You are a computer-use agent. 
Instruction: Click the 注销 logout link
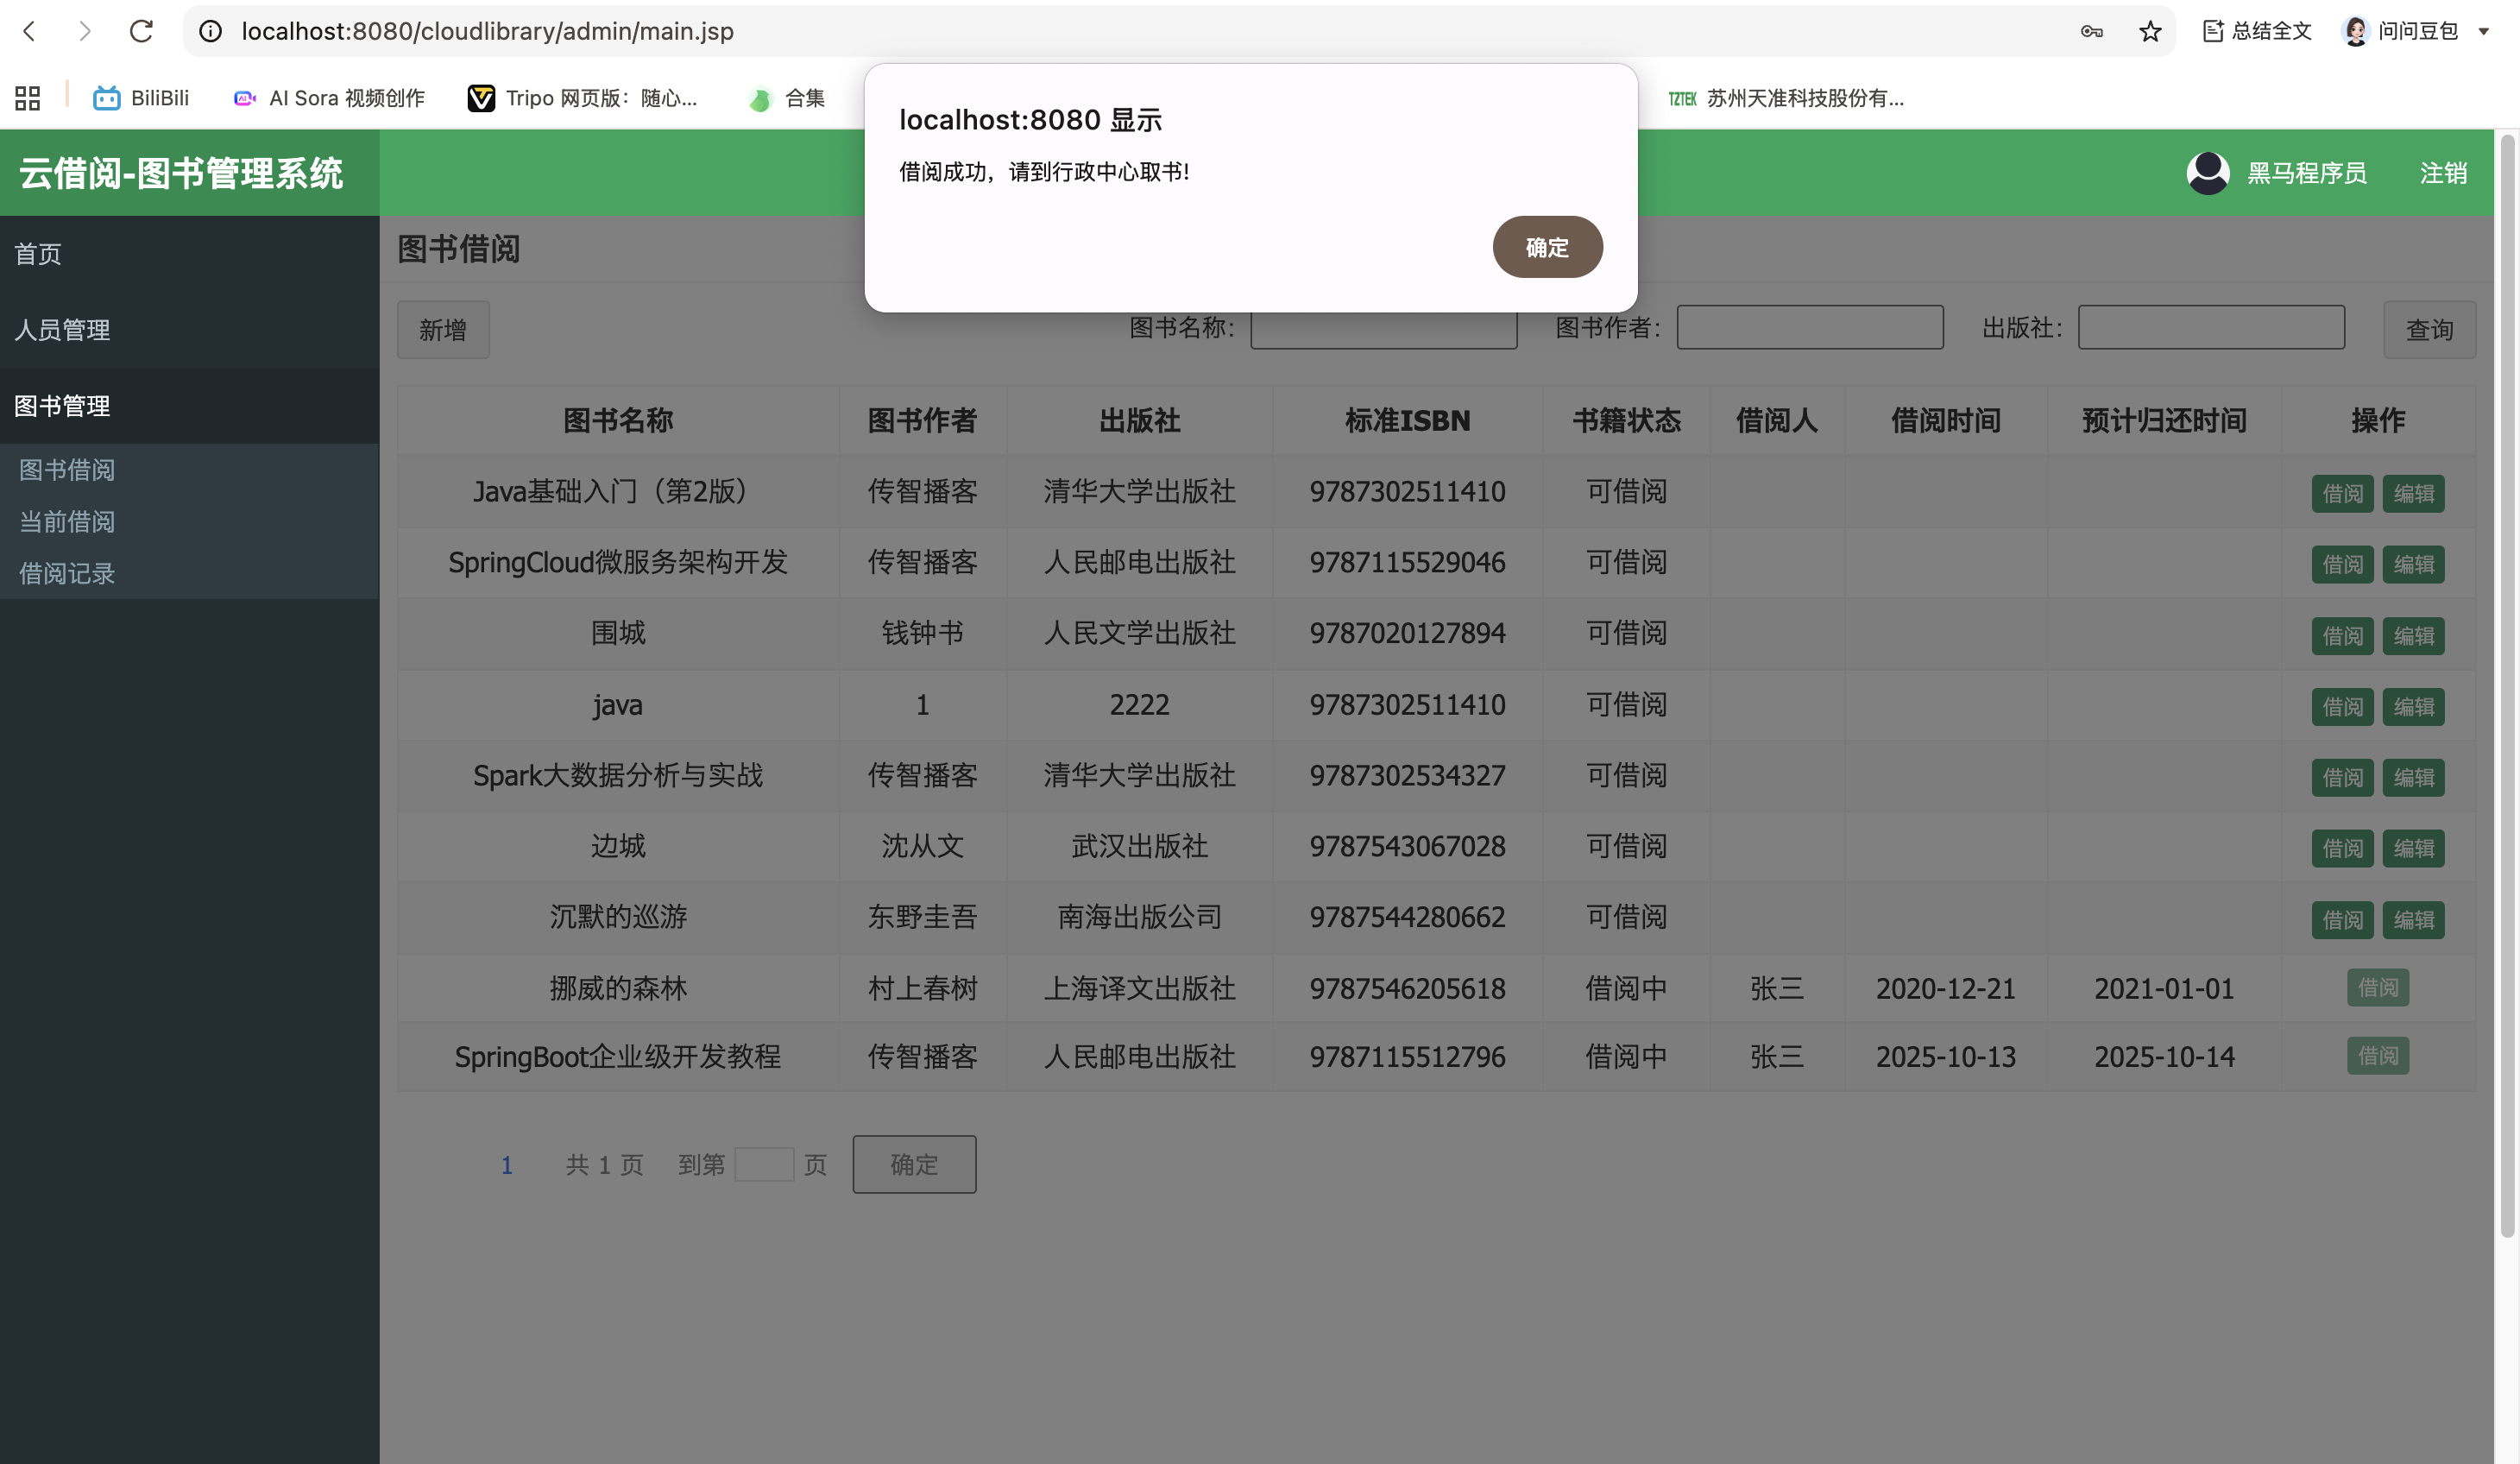point(2442,173)
